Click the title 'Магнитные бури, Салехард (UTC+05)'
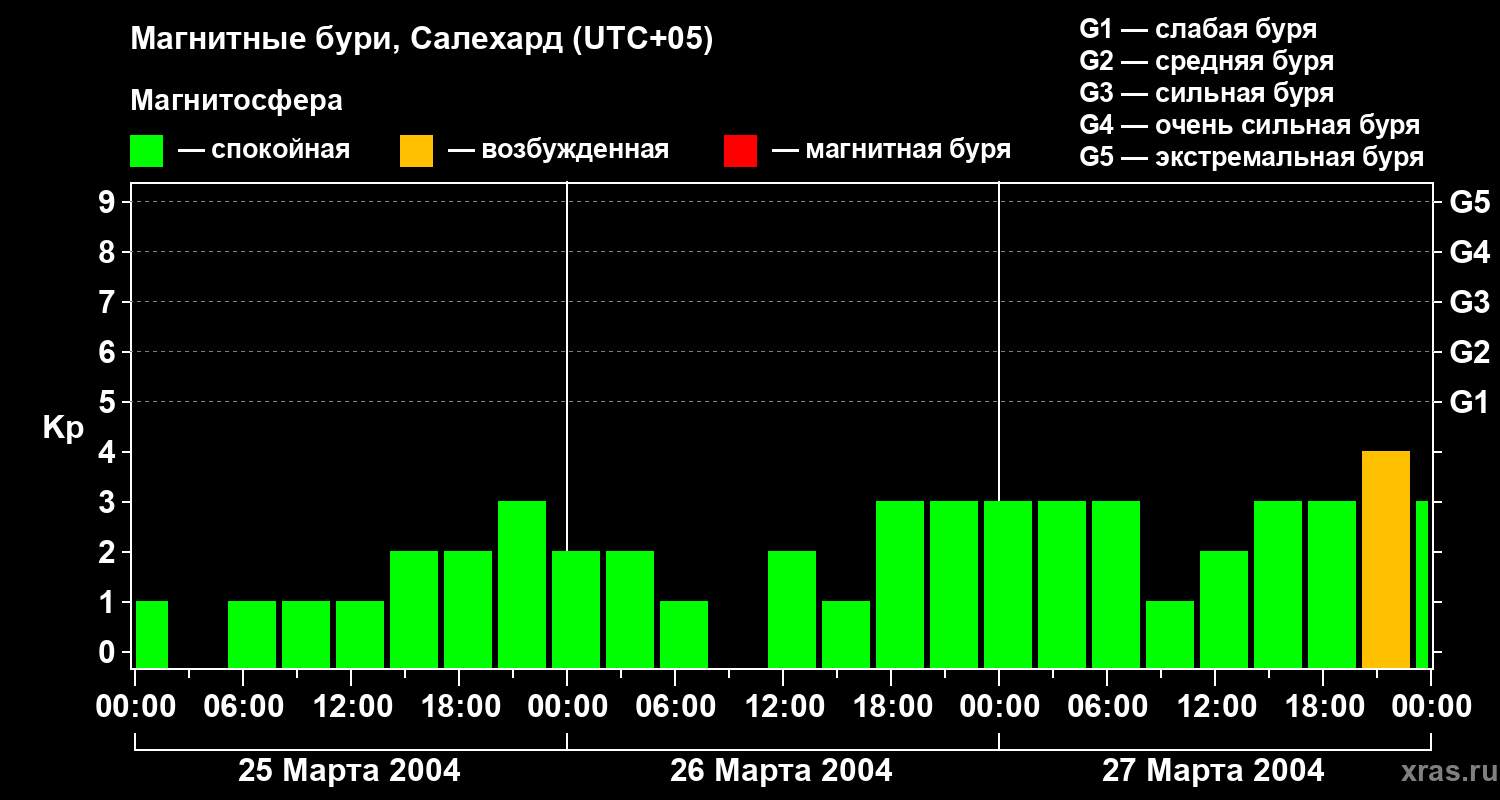The height and width of the screenshot is (800, 1500). coord(422,40)
